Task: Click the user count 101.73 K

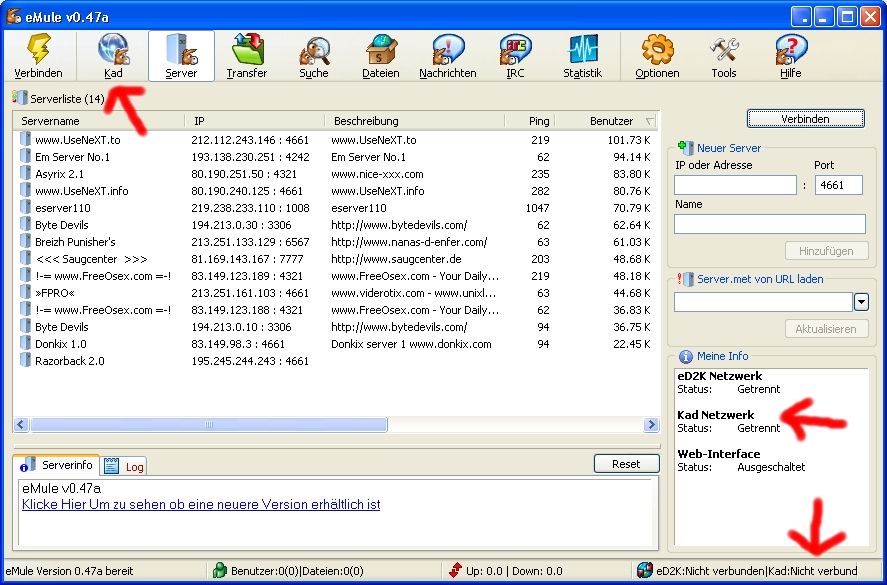Action: click(x=629, y=140)
